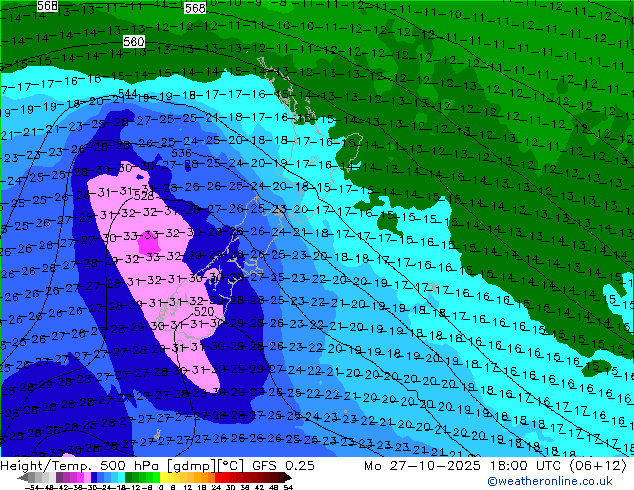Viewport: 634px width, 490px height.
Task: Click the 'GFS 0.25' model label
Action: pyautogui.click(x=283, y=466)
